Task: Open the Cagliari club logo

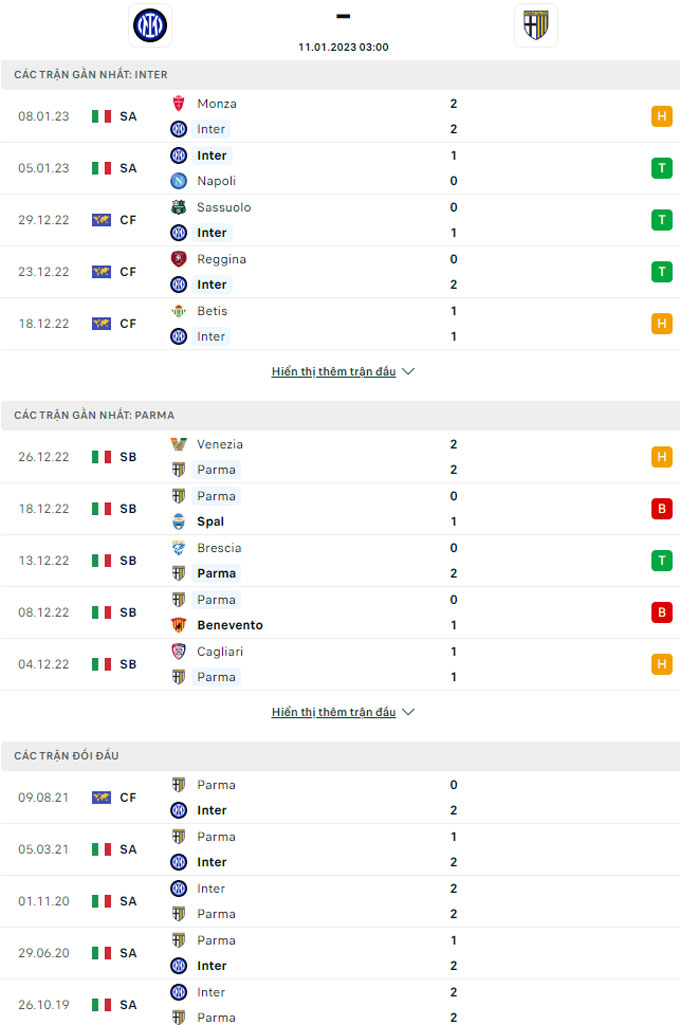Action: point(178,651)
